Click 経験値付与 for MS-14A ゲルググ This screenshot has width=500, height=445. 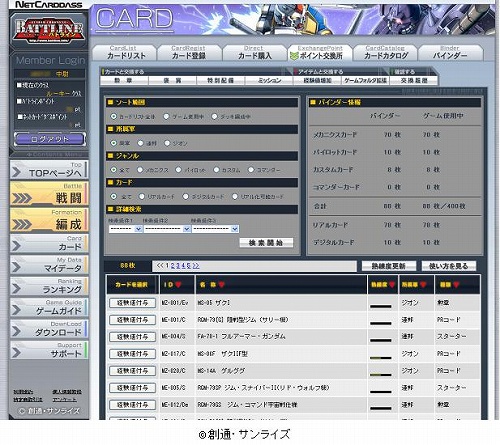[133, 371]
